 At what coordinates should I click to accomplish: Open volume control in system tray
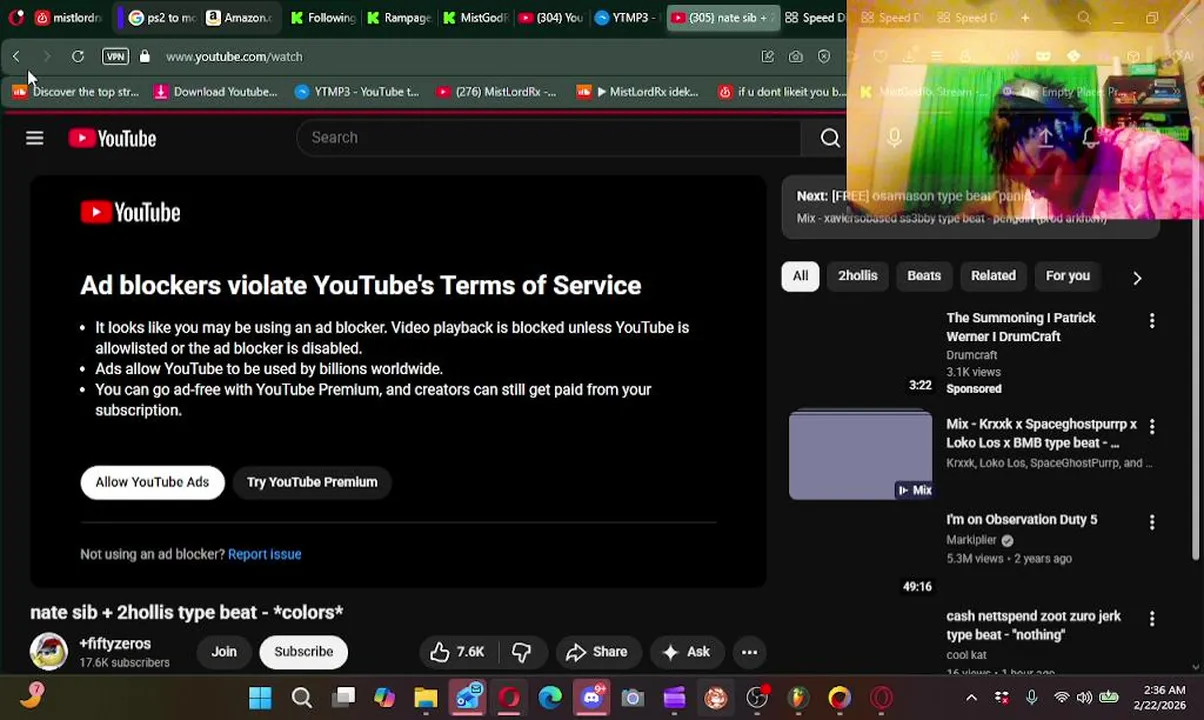tap(1085, 697)
